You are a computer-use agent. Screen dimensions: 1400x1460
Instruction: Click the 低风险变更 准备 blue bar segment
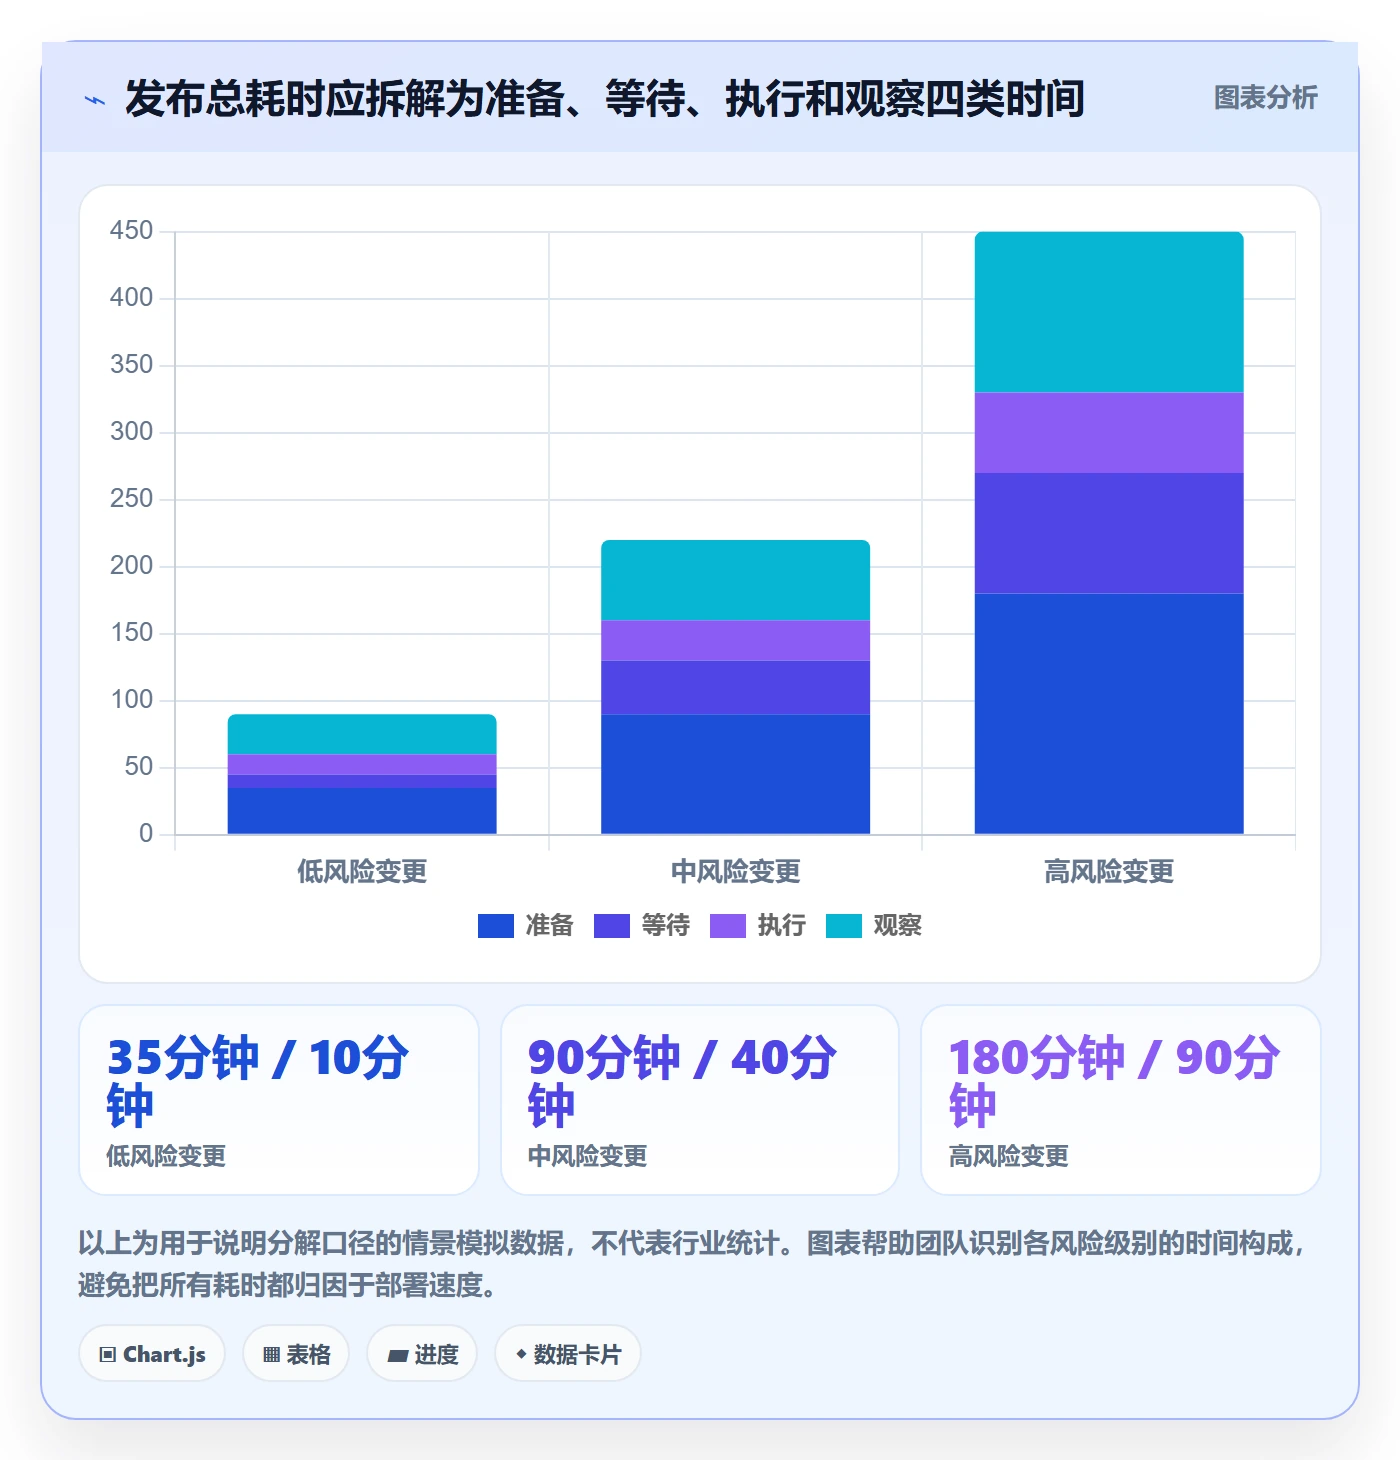pos(362,811)
